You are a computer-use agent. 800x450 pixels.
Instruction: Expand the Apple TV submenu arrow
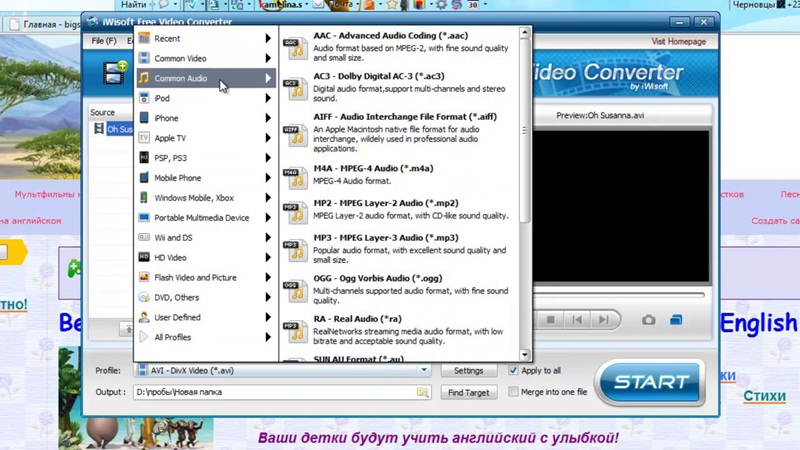(268, 138)
